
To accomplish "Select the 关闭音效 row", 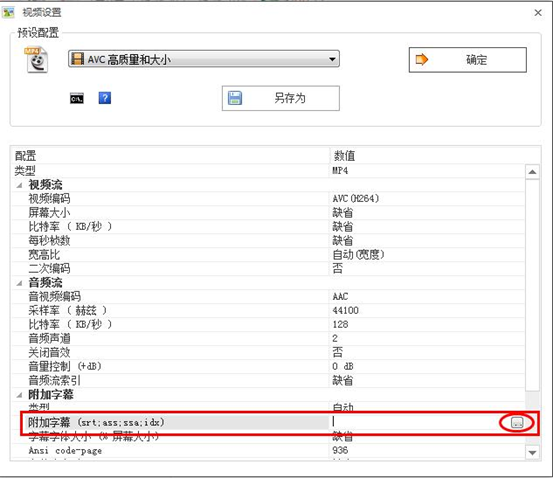I will [x=268, y=352].
